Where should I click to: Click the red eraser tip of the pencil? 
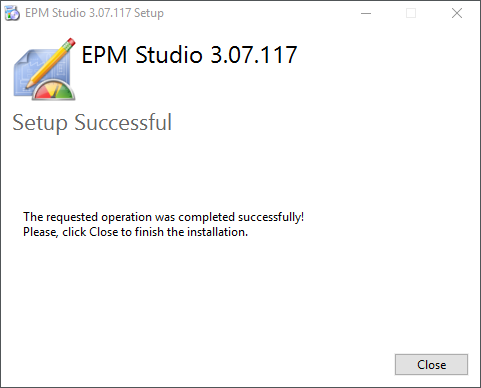point(71,43)
